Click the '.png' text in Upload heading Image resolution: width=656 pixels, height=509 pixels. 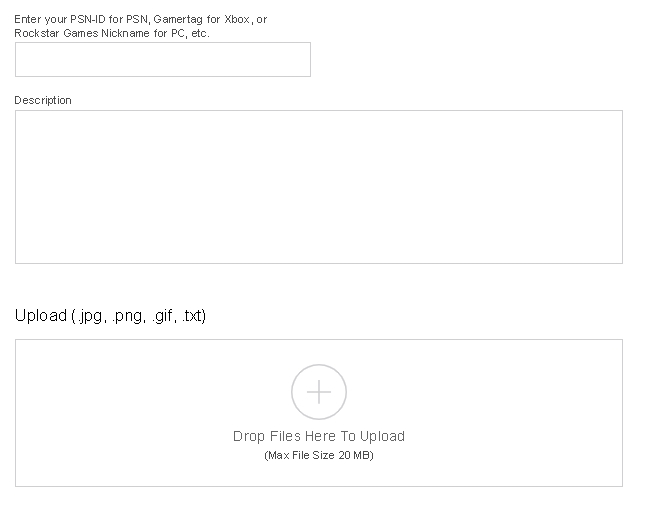(126, 316)
